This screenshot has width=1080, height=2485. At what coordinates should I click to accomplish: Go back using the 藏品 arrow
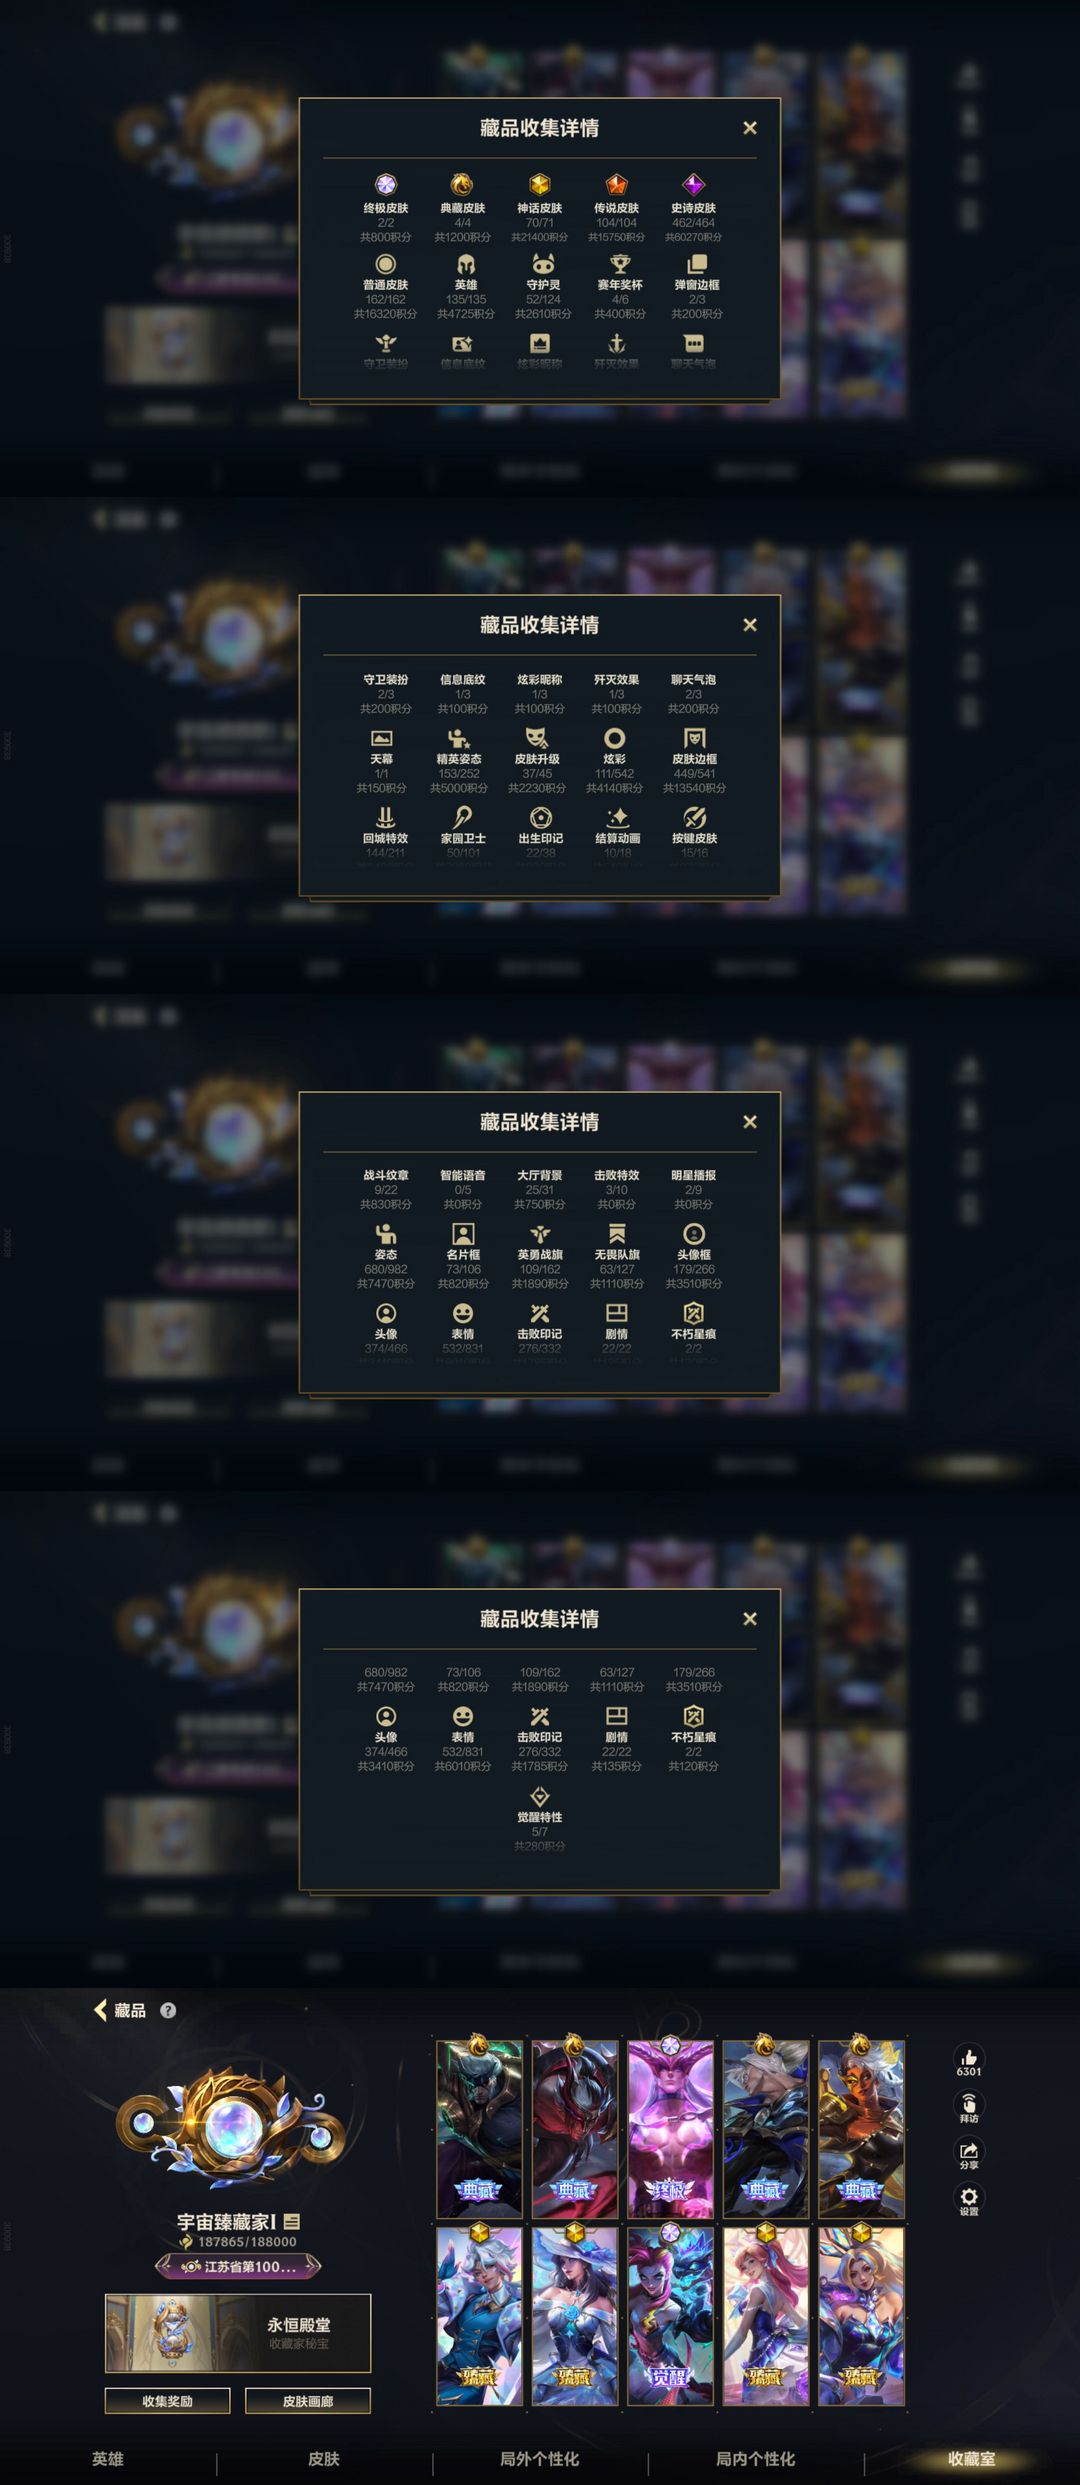(x=120, y=2010)
